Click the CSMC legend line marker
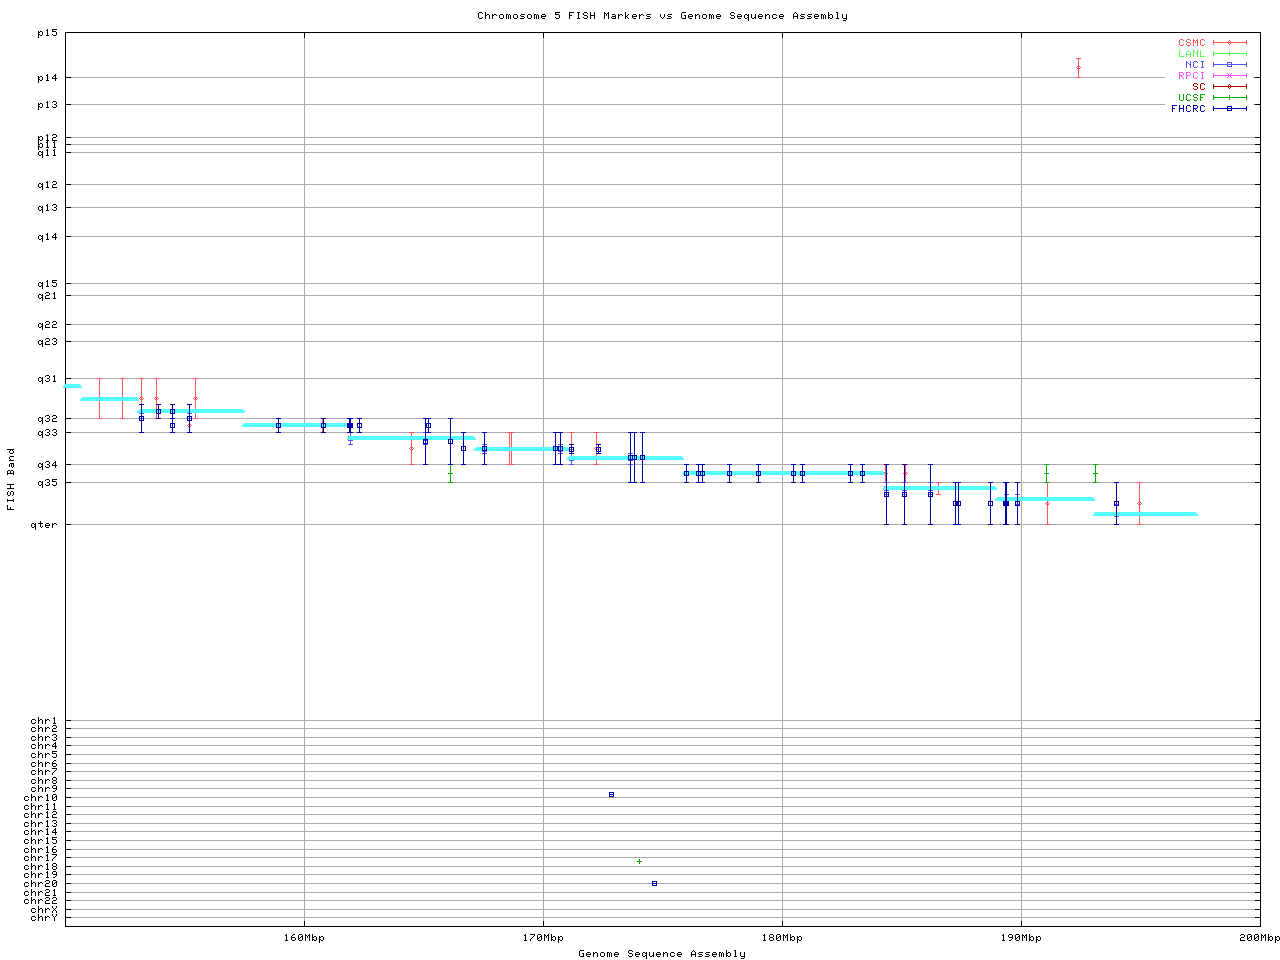Viewport: 1280px width, 960px height. (x=1229, y=43)
